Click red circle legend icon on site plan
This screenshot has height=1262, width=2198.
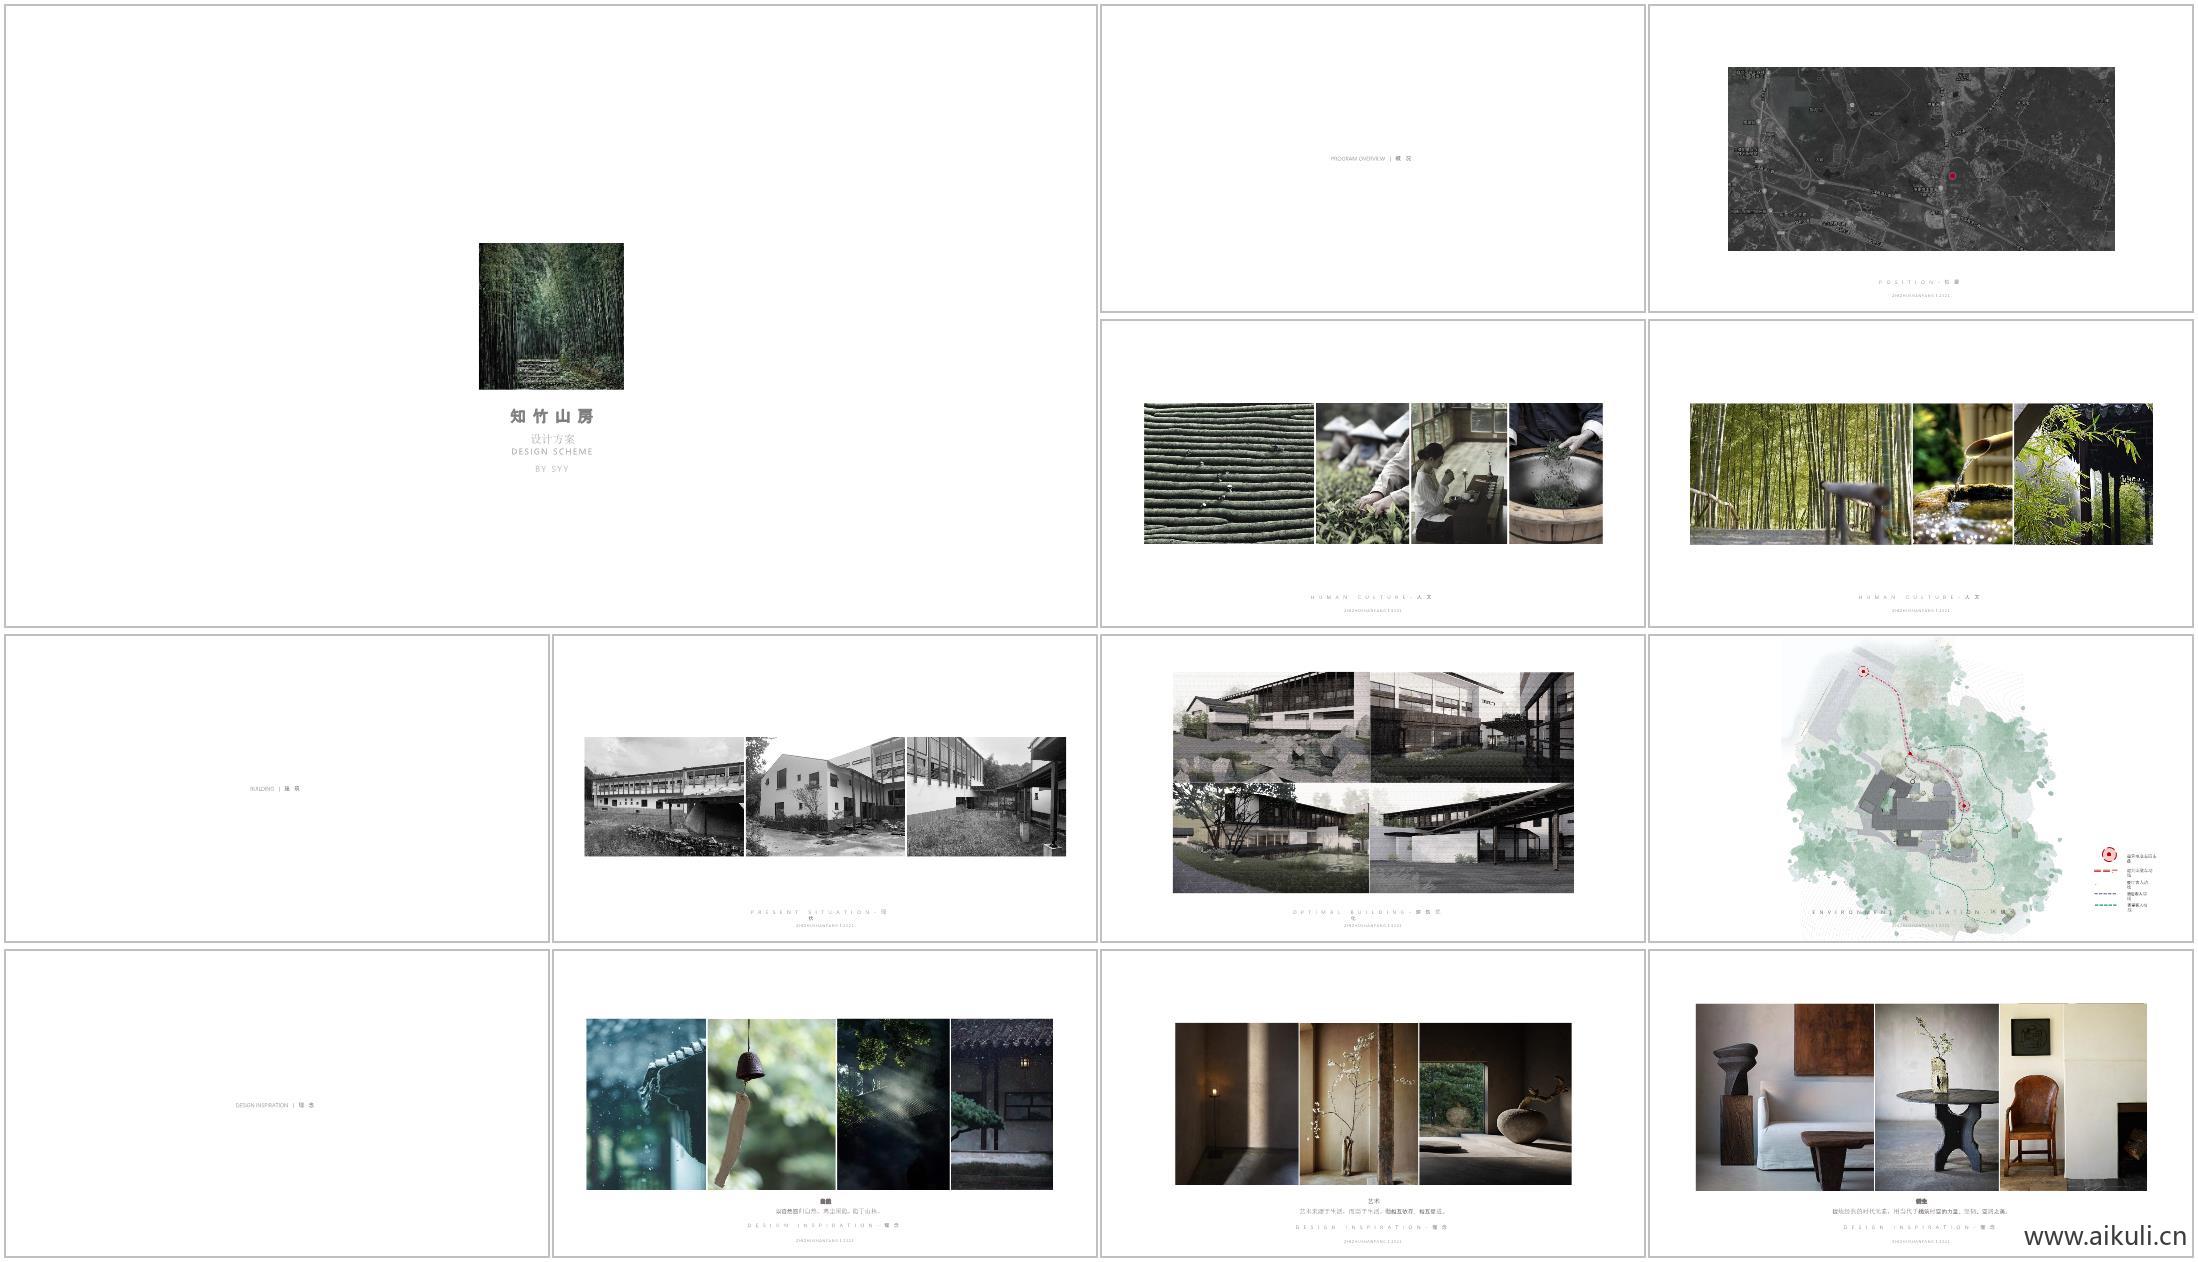(x=2108, y=855)
